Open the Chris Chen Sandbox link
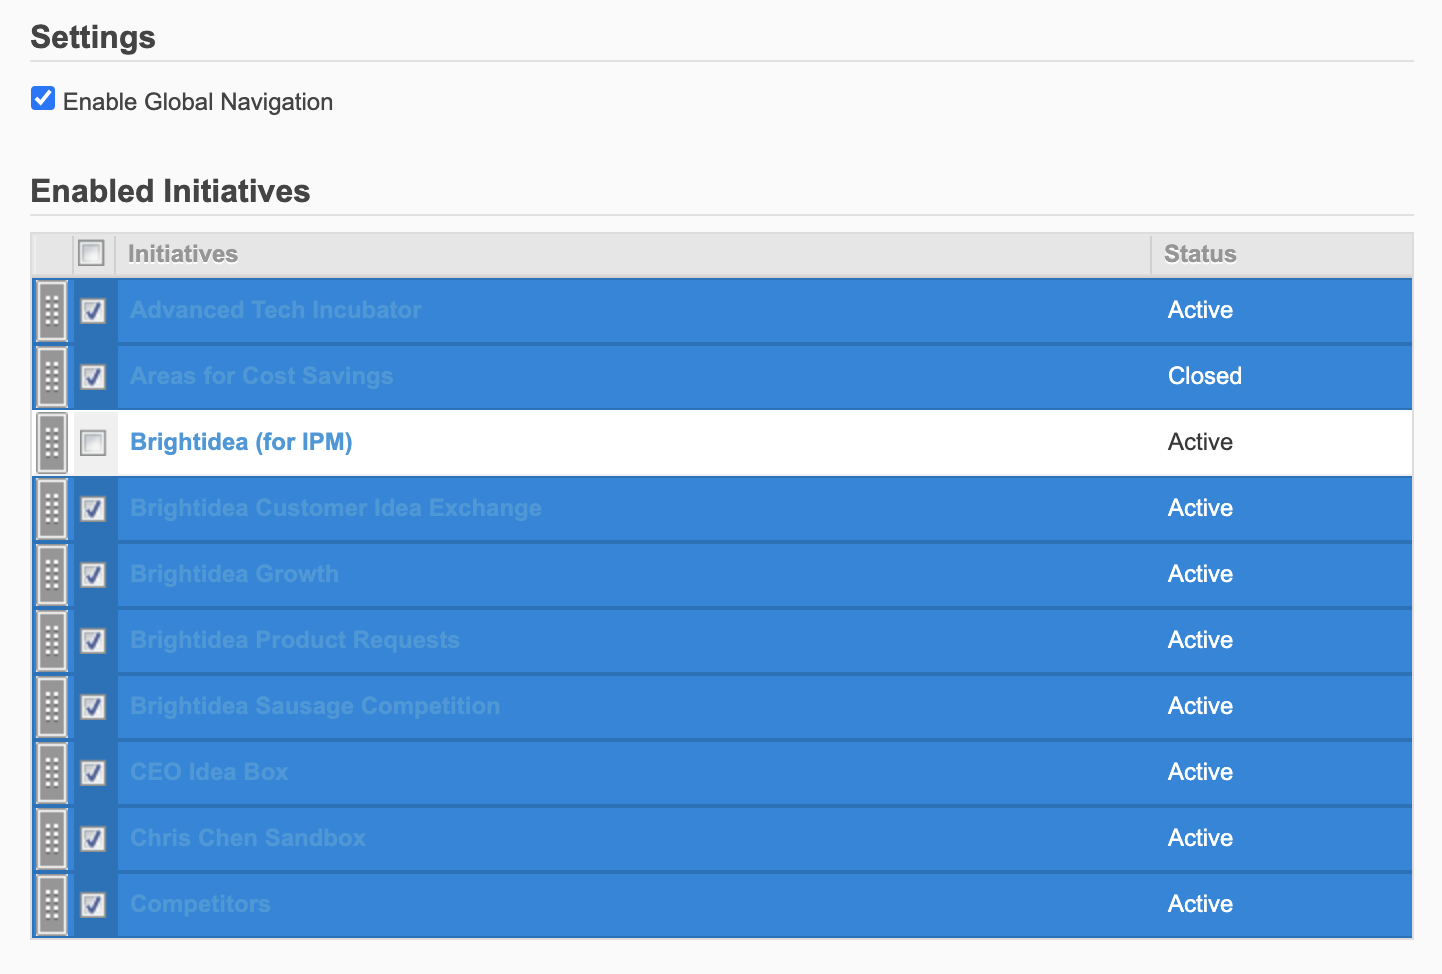This screenshot has height=974, width=1442. point(247,838)
